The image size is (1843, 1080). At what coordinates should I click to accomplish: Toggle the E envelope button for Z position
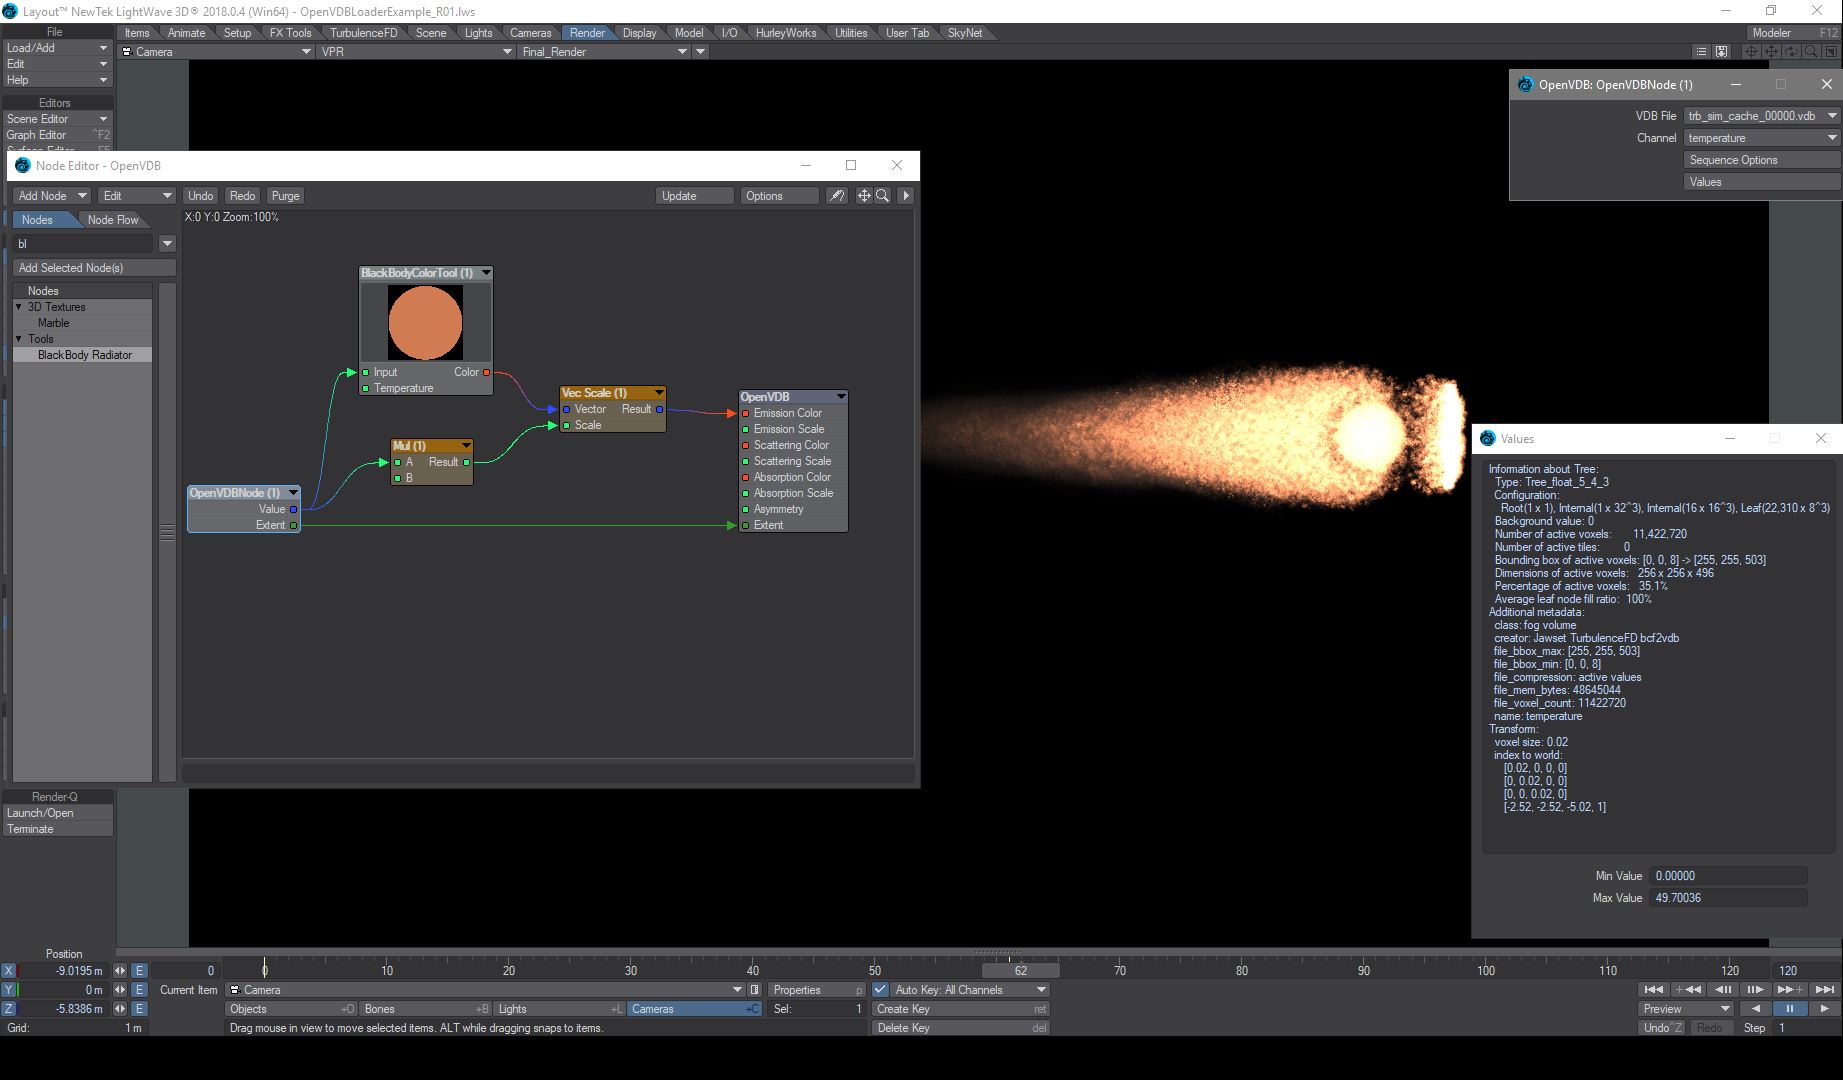[x=139, y=1009]
